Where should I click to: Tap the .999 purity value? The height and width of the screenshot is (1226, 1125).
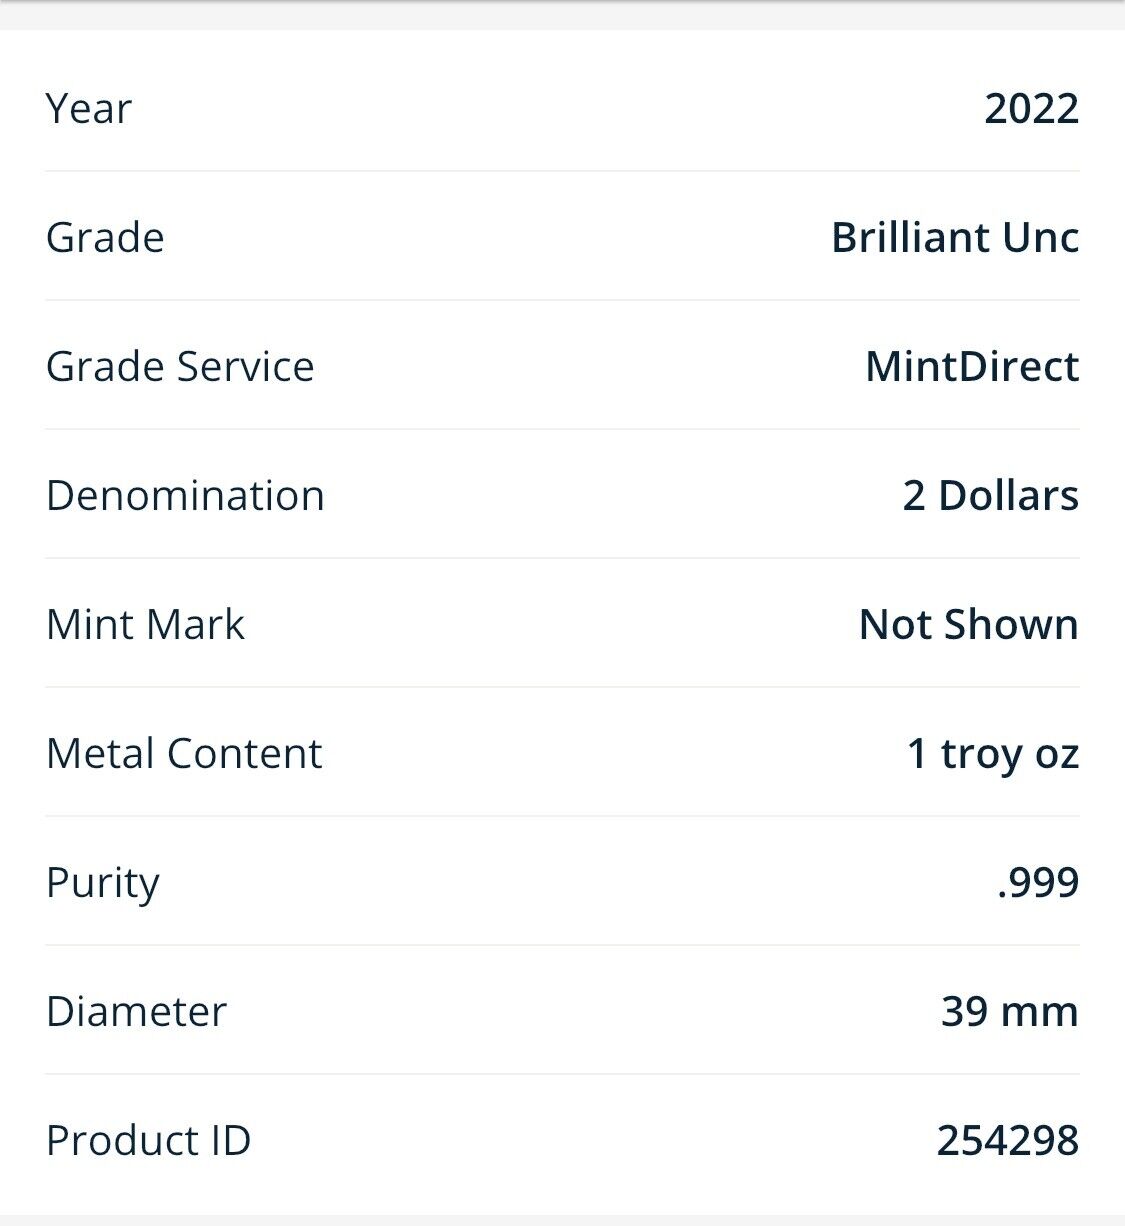tap(1038, 882)
